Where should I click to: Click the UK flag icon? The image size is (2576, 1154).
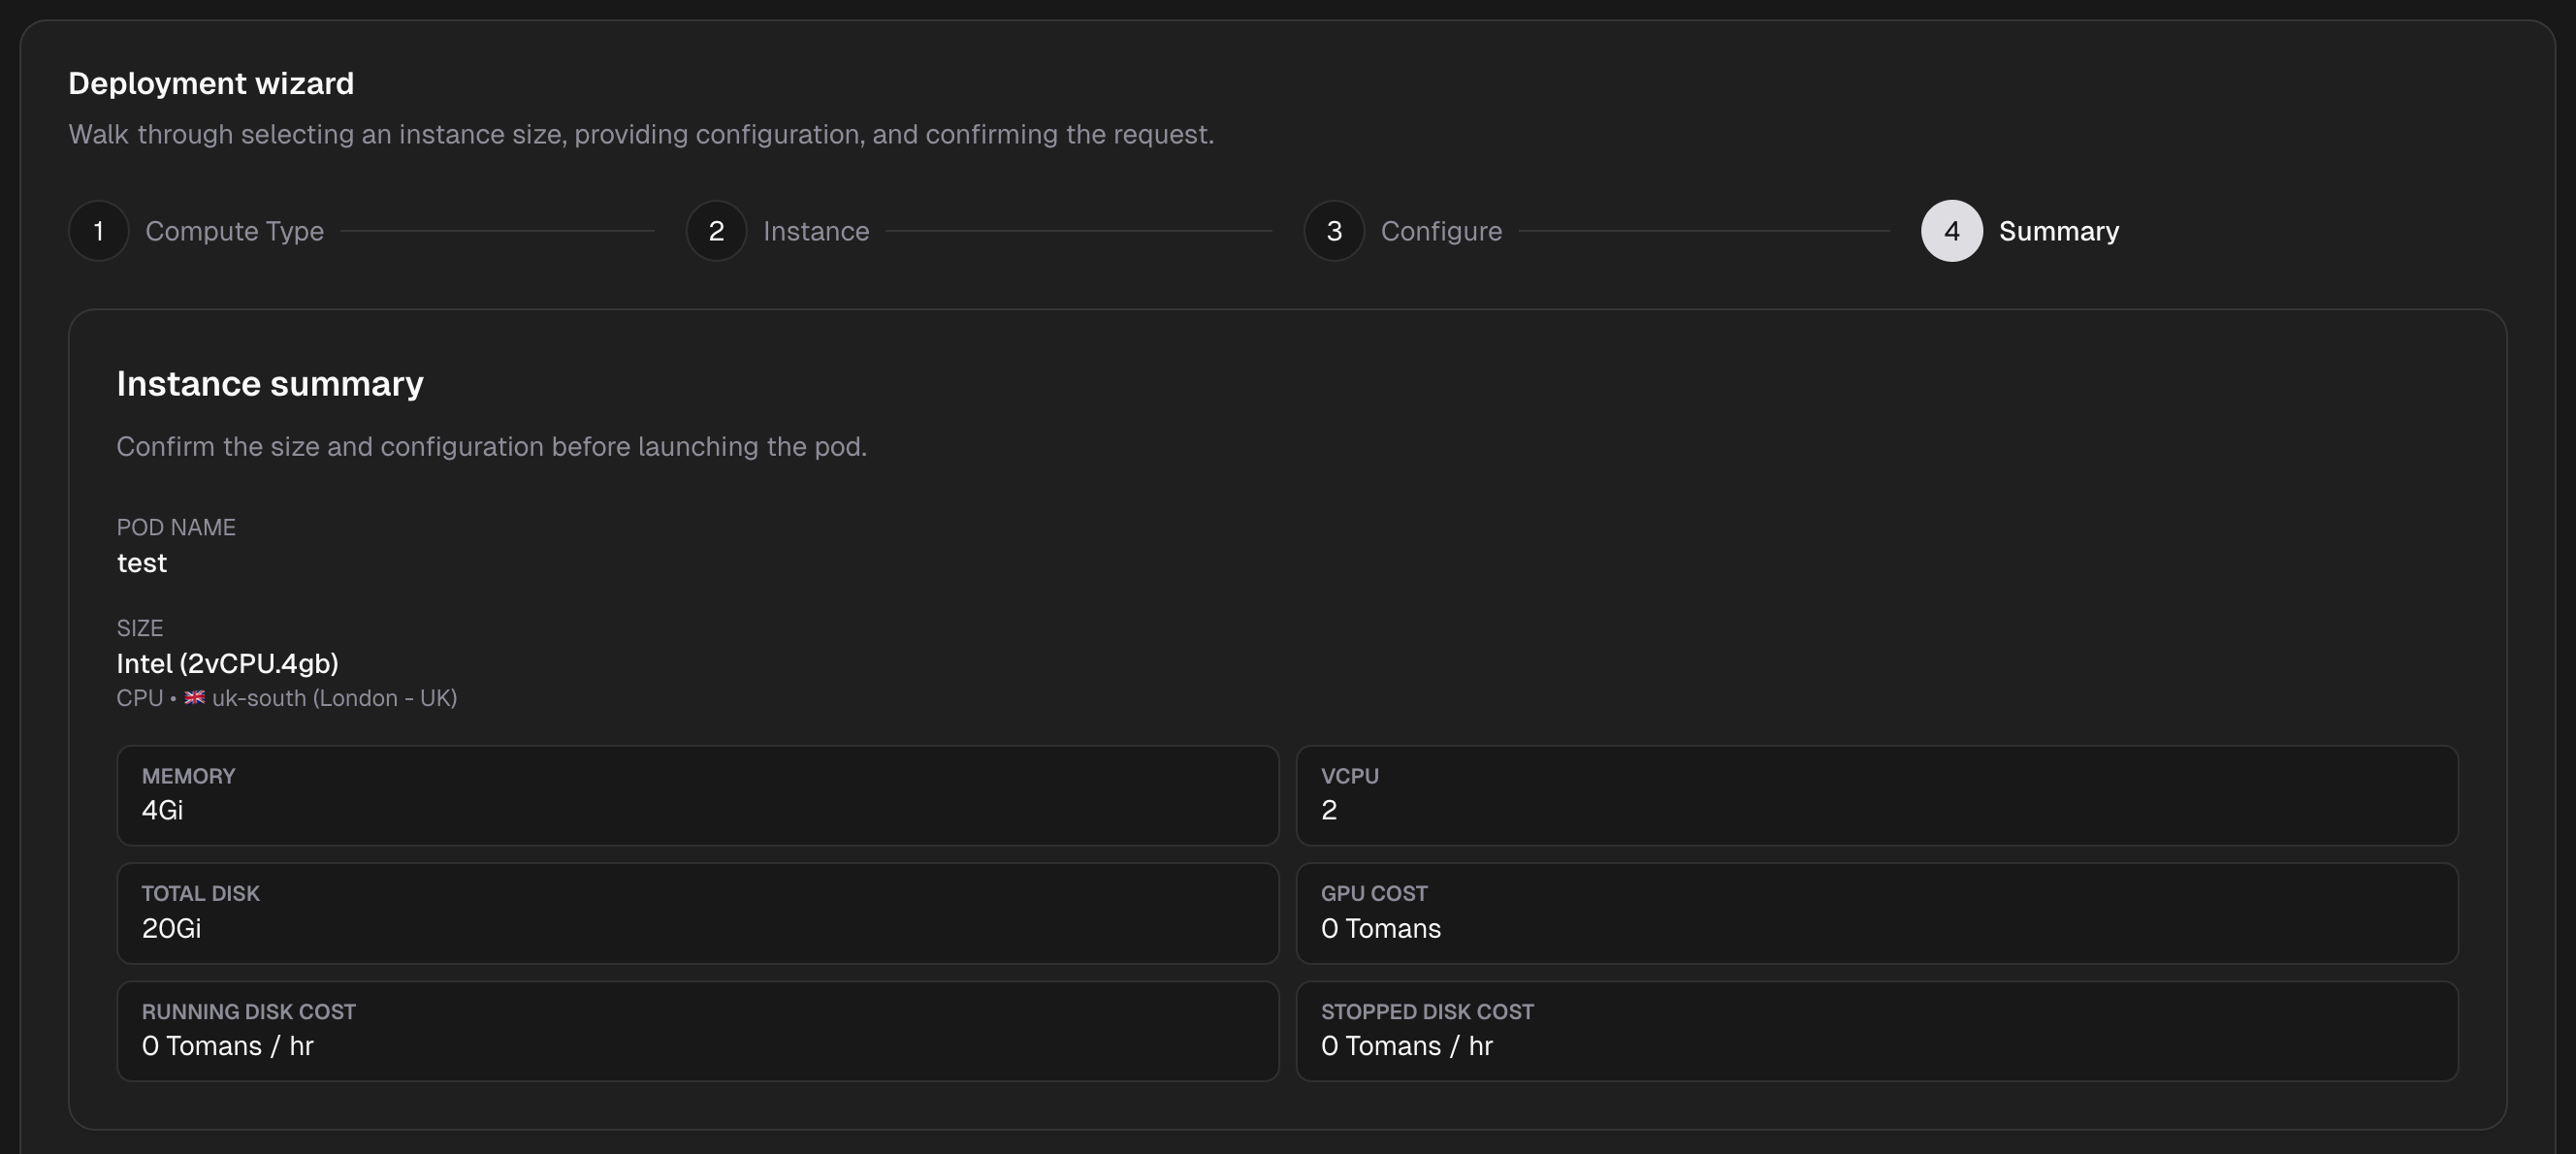click(x=195, y=698)
